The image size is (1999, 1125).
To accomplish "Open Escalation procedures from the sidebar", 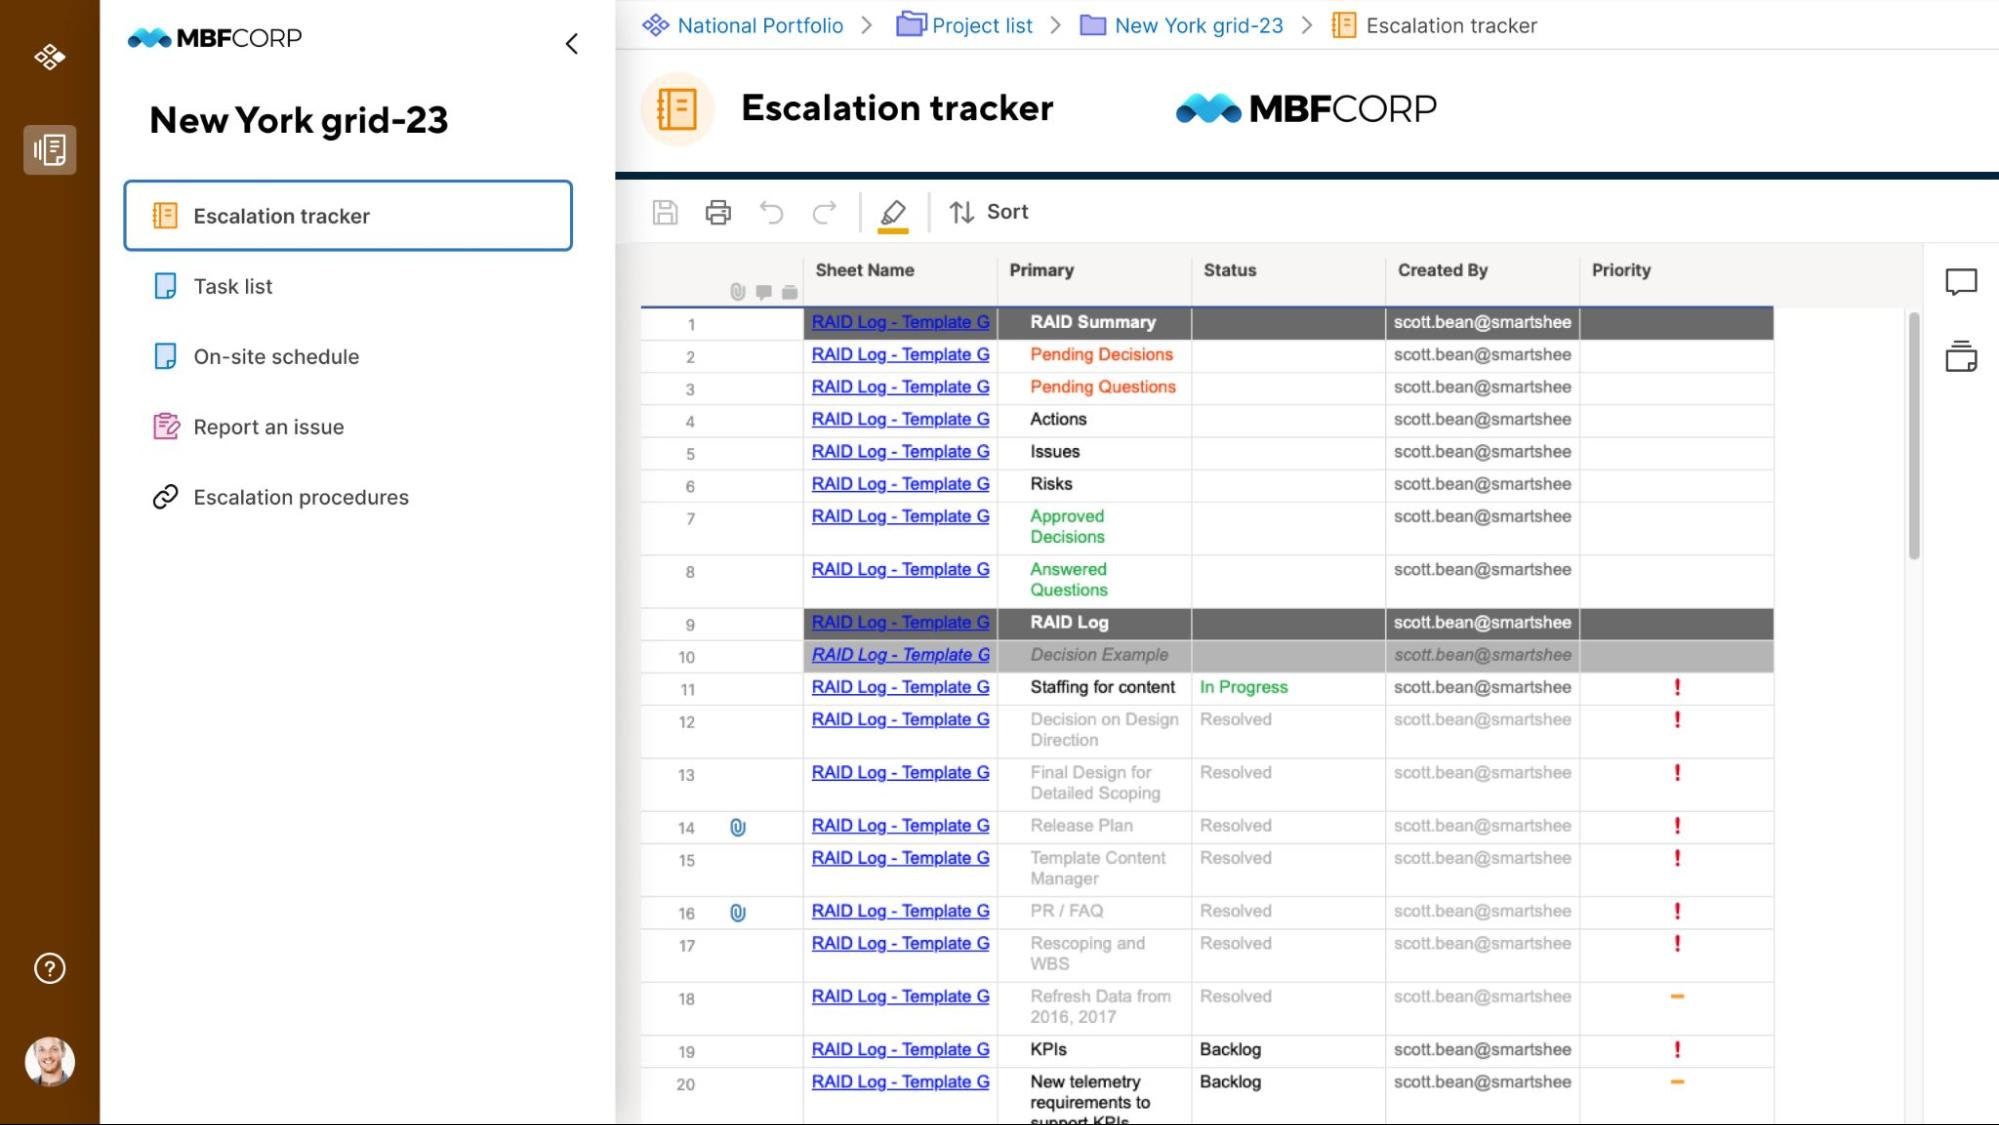I will (299, 497).
